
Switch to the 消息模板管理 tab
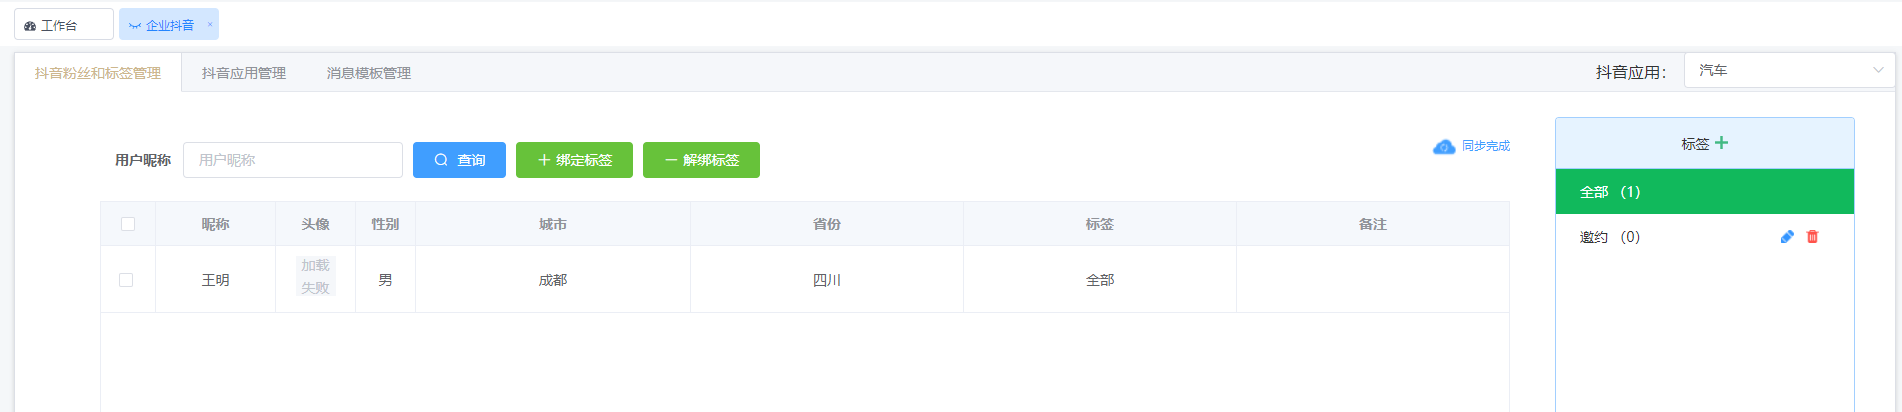(368, 73)
